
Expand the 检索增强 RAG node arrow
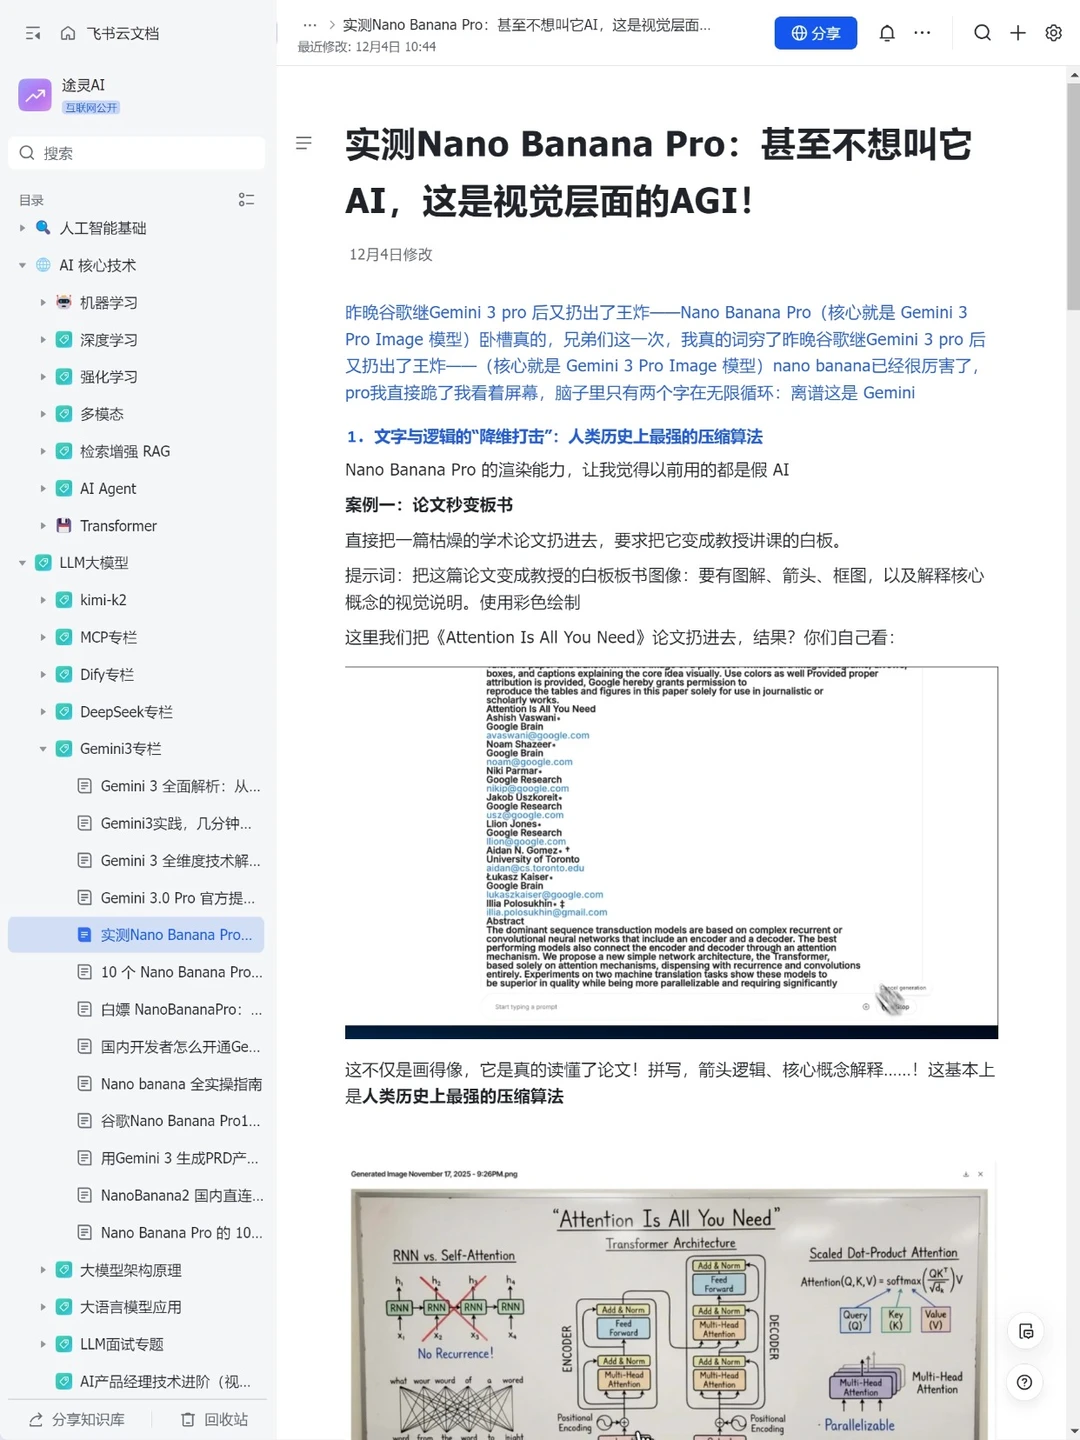point(43,451)
